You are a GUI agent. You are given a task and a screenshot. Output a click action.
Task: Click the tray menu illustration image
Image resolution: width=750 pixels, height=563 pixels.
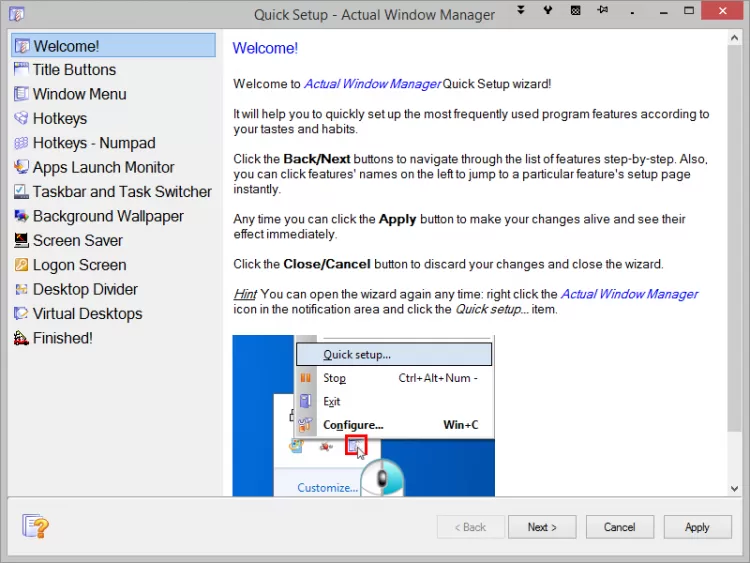click(364, 415)
